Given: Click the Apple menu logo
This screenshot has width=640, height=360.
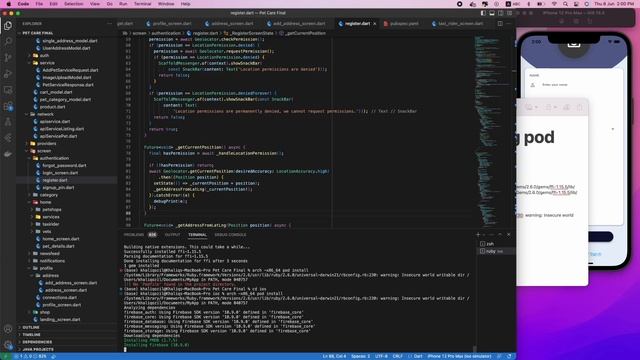Looking at the screenshot, I should pos(8,4).
